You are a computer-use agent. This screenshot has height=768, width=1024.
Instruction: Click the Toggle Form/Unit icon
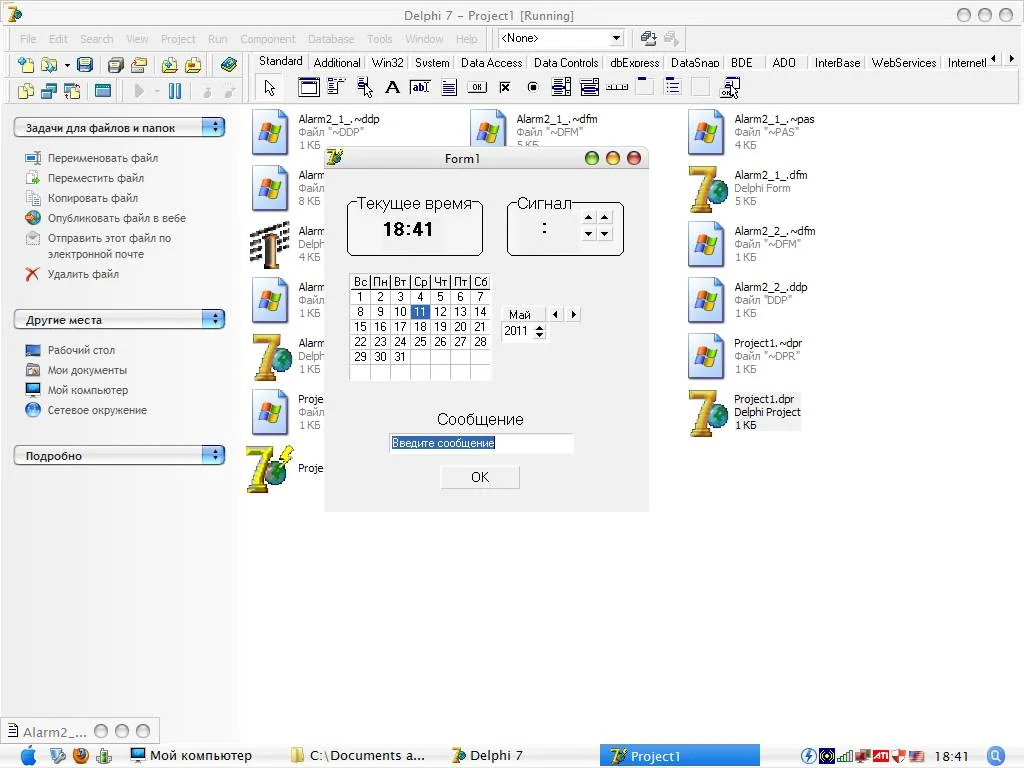coord(72,91)
